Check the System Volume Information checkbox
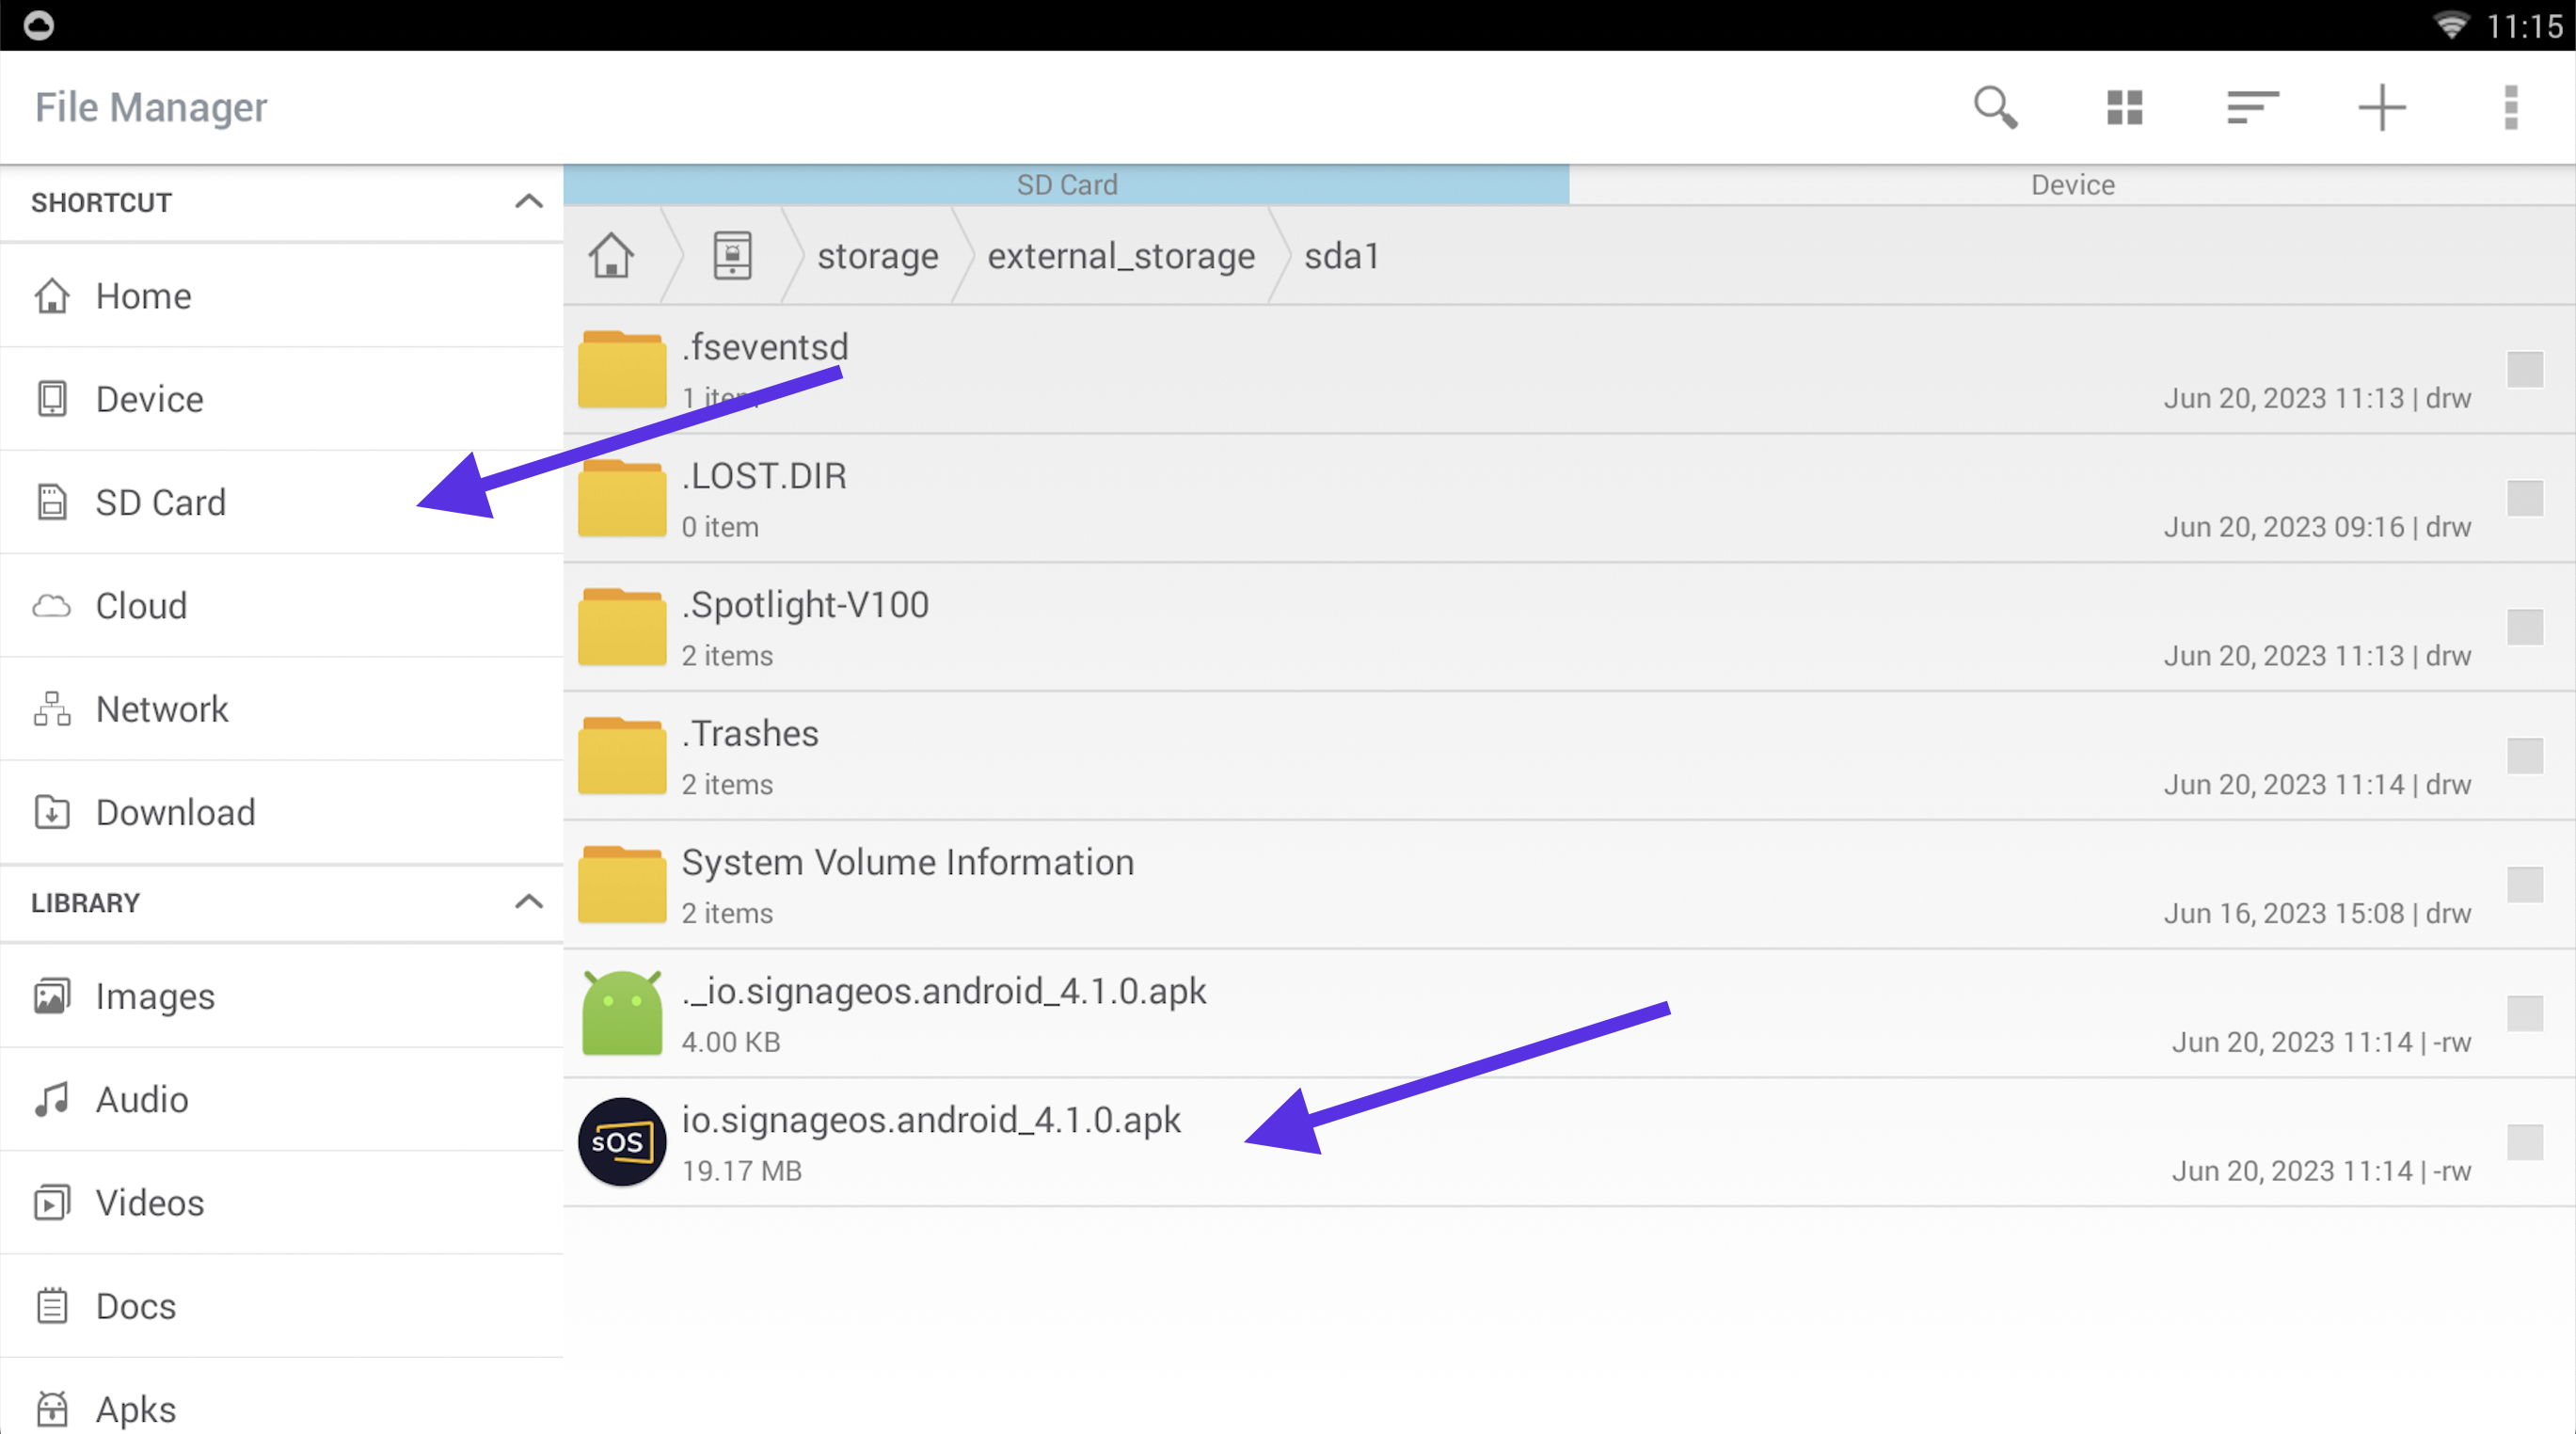Viewport: 2576px width, 1434px height. click(x=2525, y=884)
